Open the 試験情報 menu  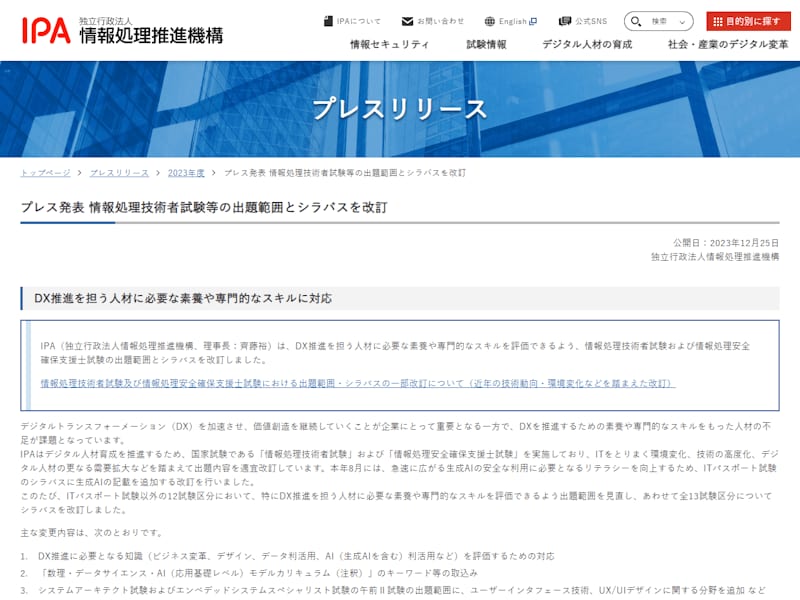tap(486, 45)
